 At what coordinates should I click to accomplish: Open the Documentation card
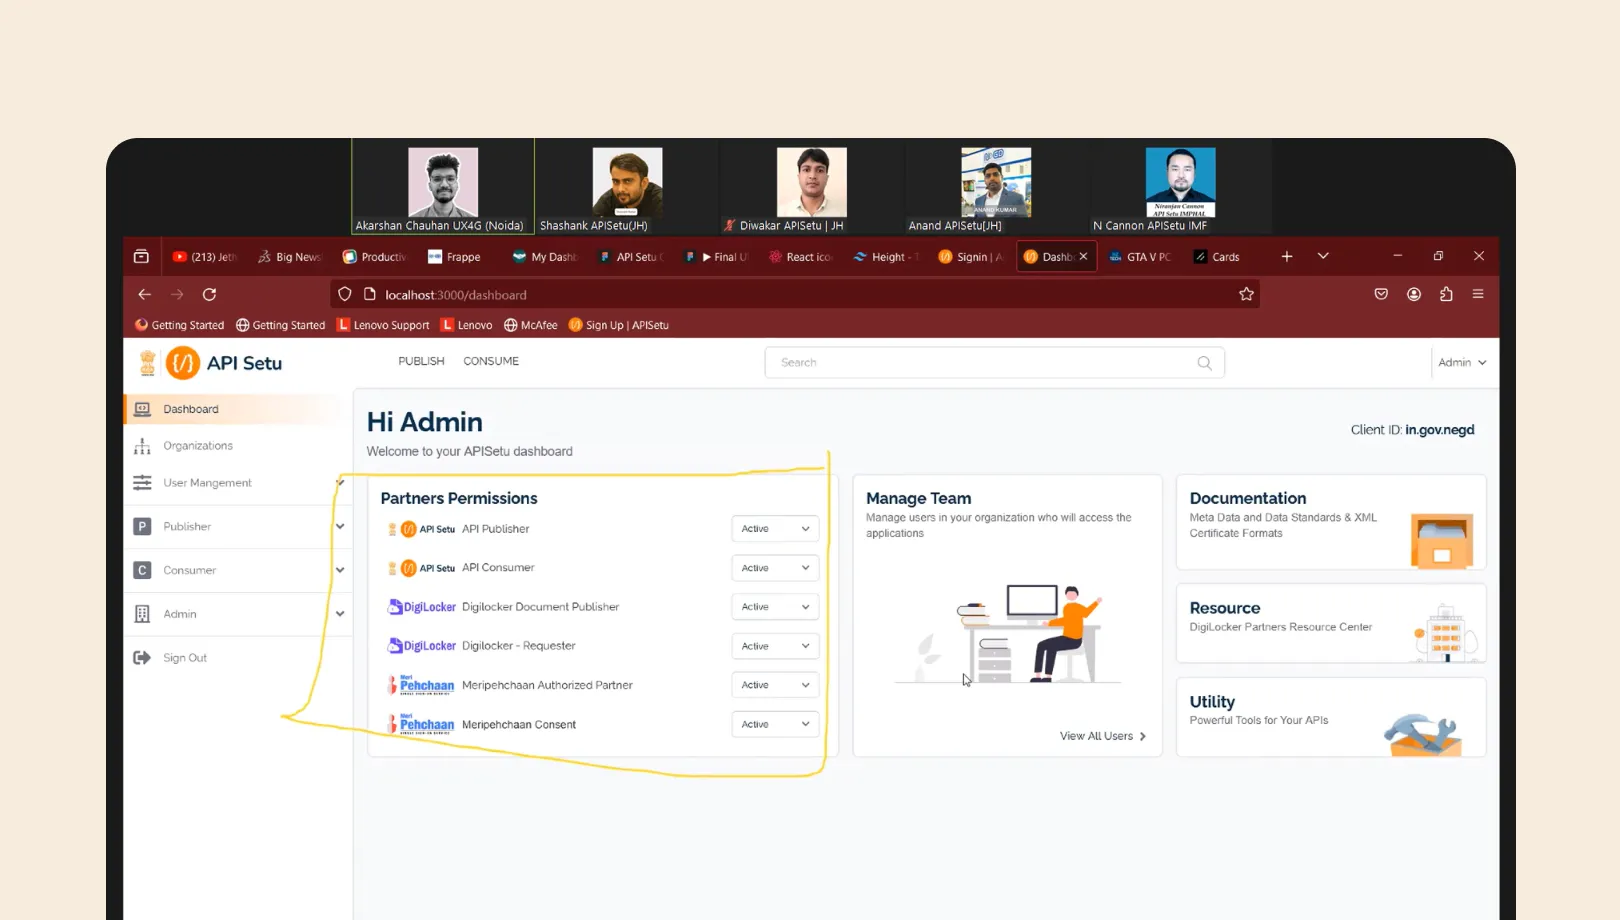[x=1331, y=523]
